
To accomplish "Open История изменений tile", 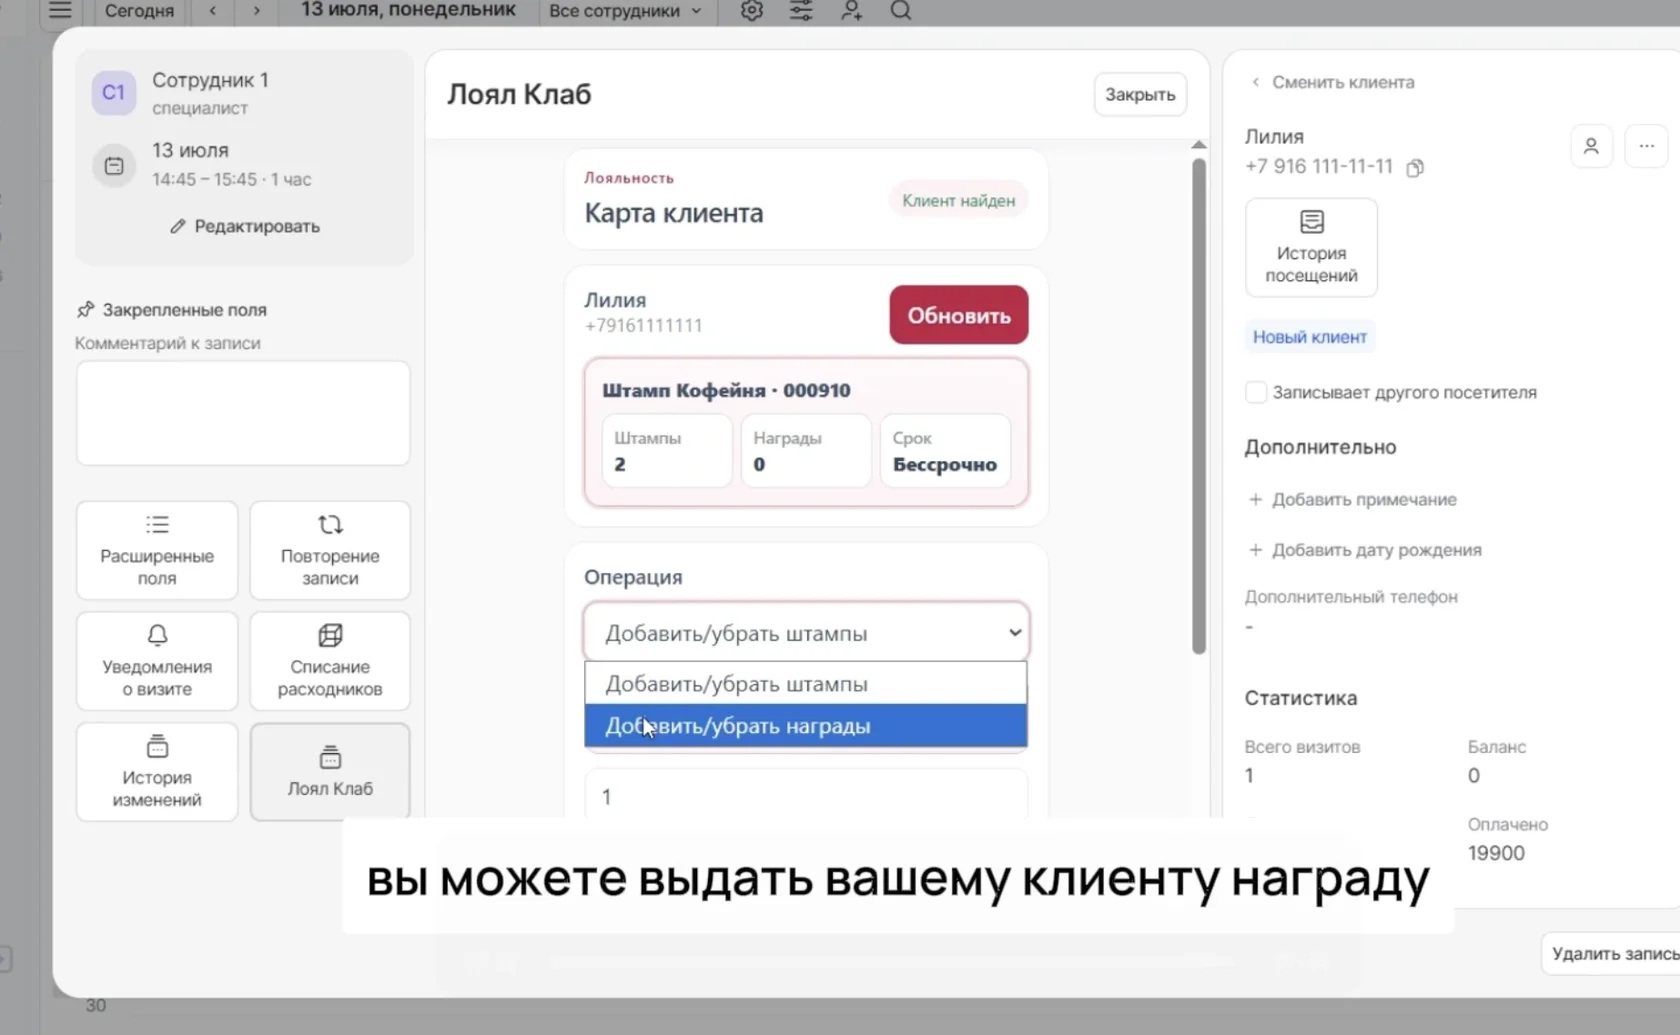I will 157,772.
